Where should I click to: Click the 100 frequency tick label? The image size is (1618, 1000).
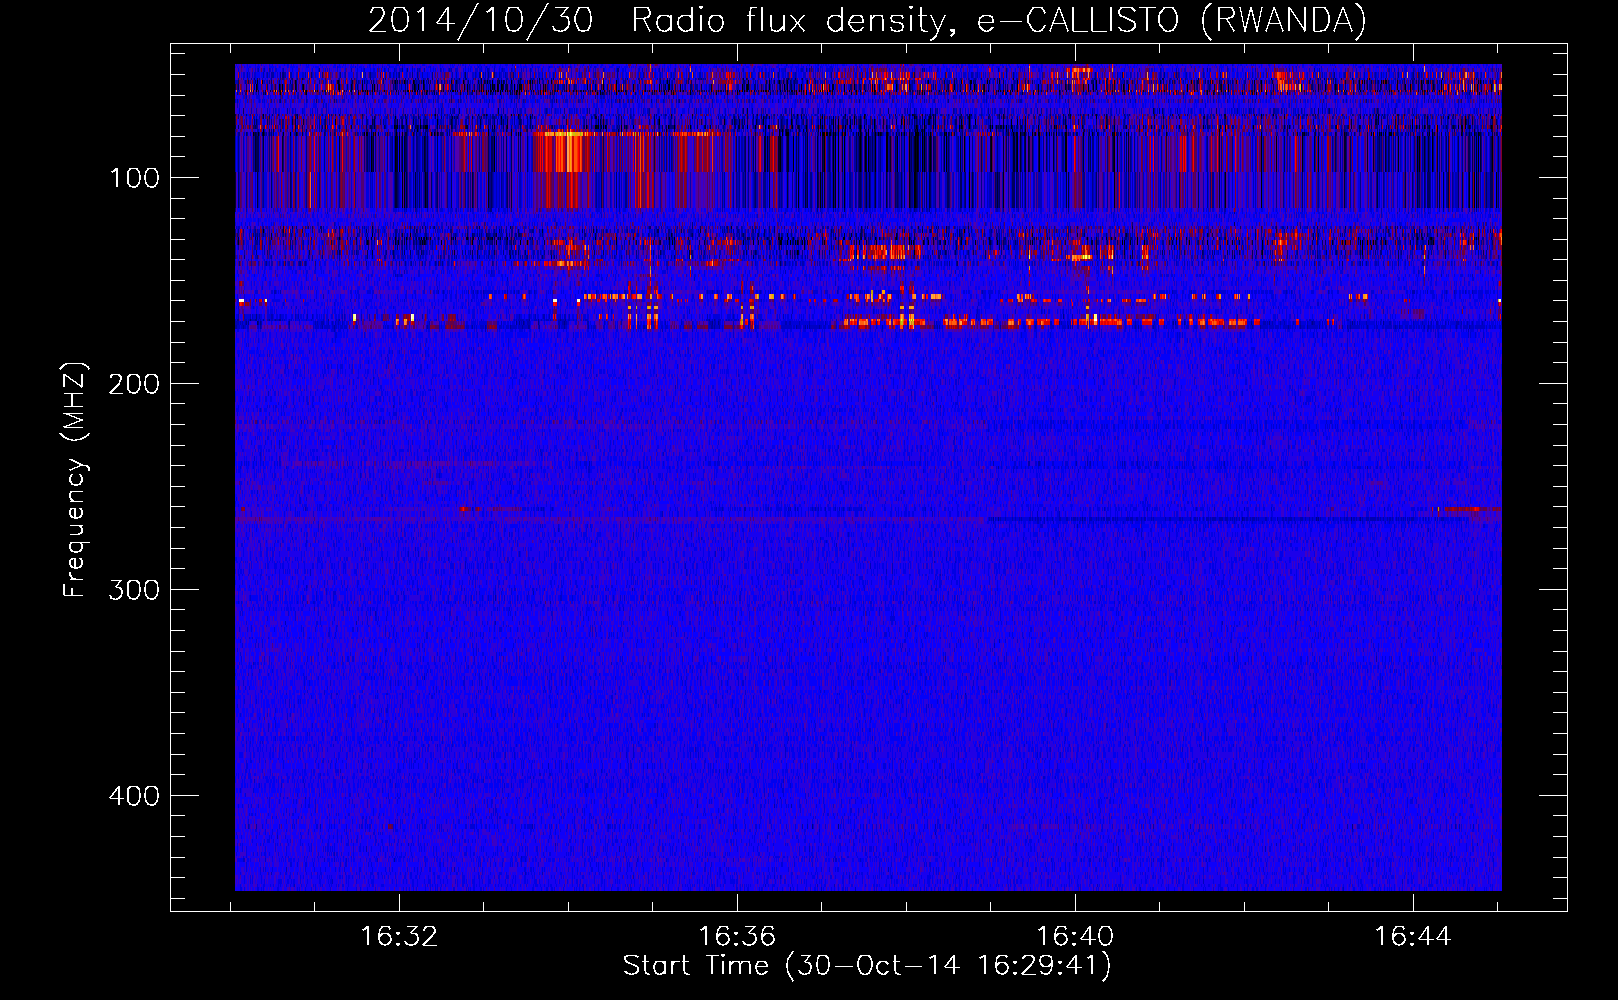(135, 178)
